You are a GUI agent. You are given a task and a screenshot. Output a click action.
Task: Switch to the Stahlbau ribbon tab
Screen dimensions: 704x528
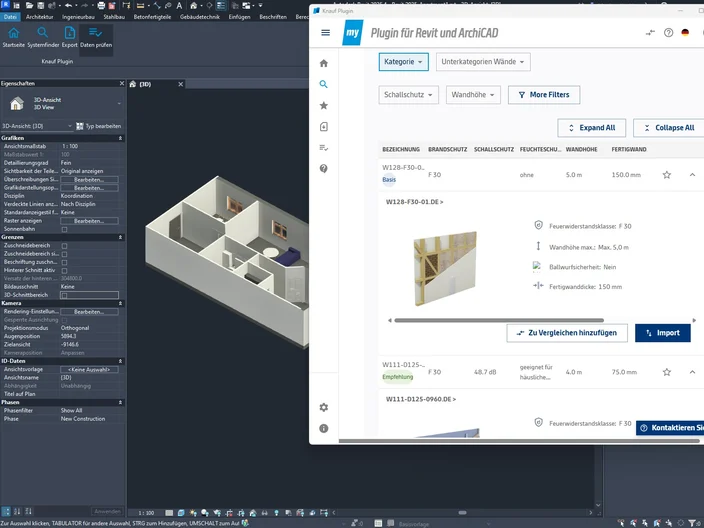[x=114, y=17]
